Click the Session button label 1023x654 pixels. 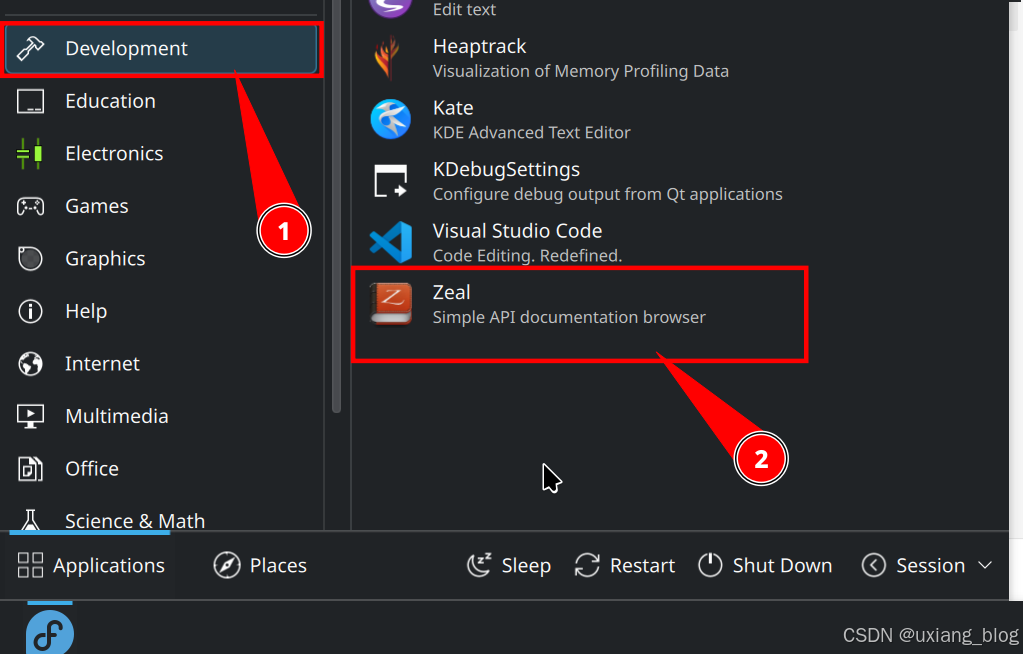pyautogui.click(x=930, y=565)
